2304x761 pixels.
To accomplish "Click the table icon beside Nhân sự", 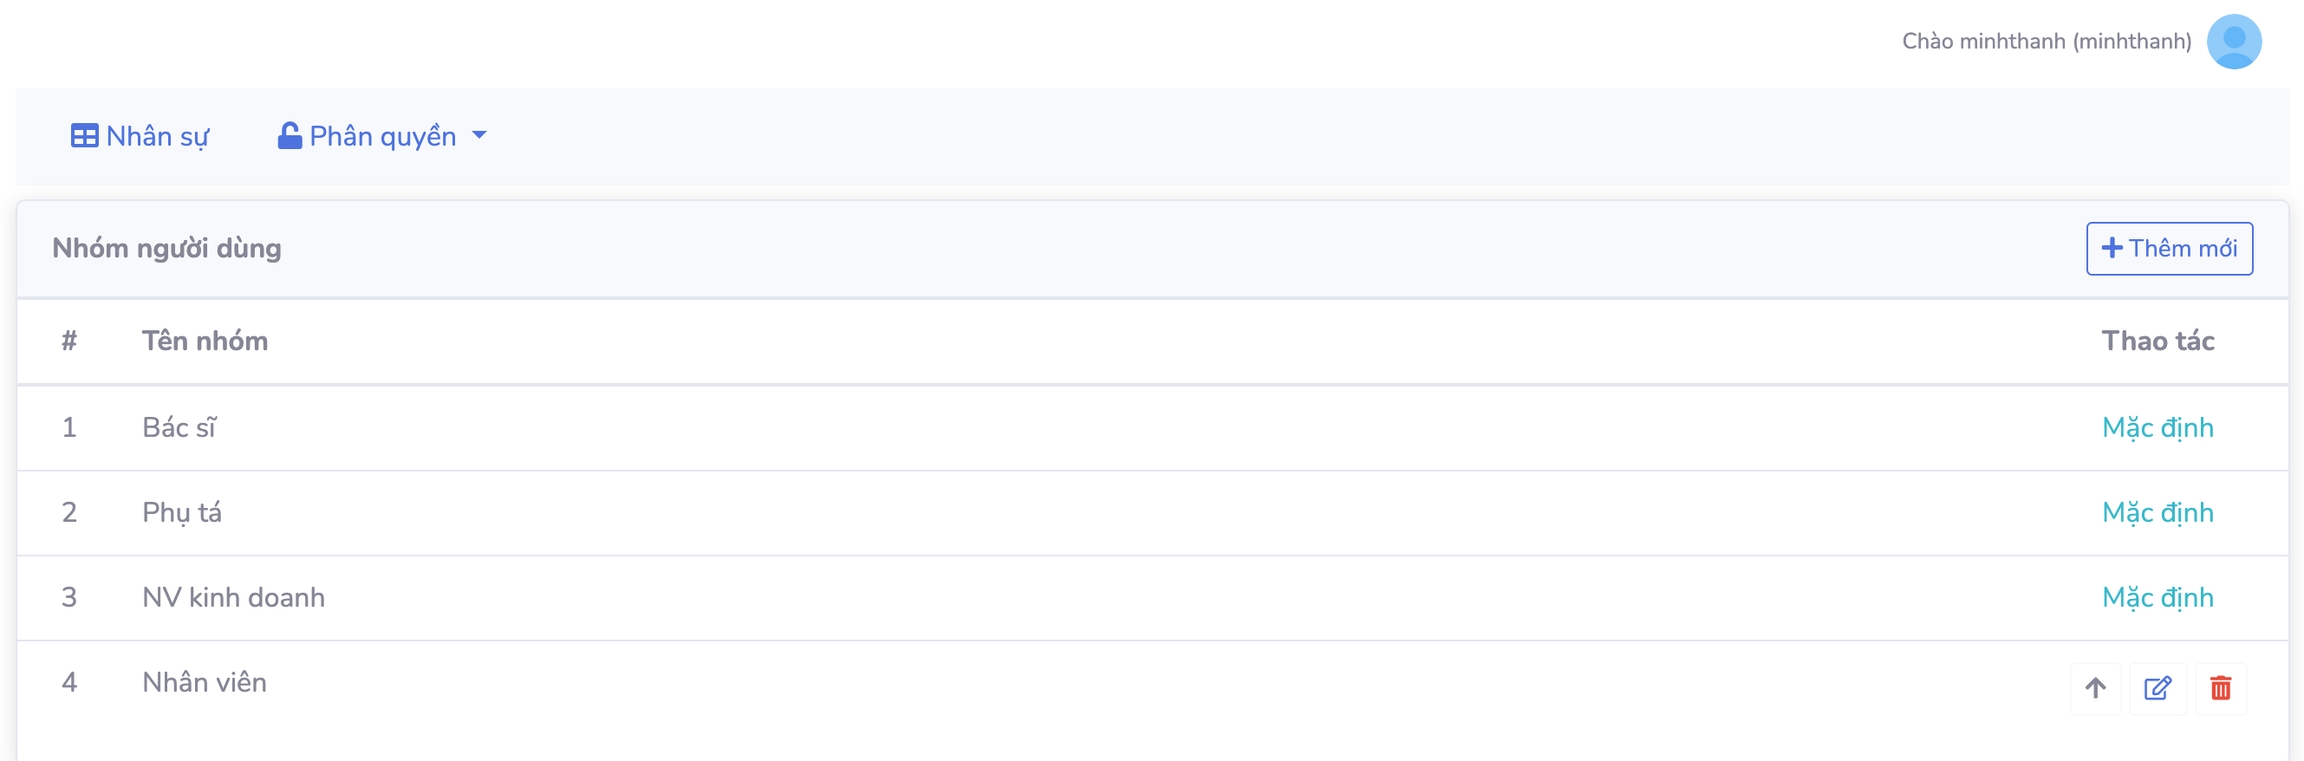I will 85,136.
